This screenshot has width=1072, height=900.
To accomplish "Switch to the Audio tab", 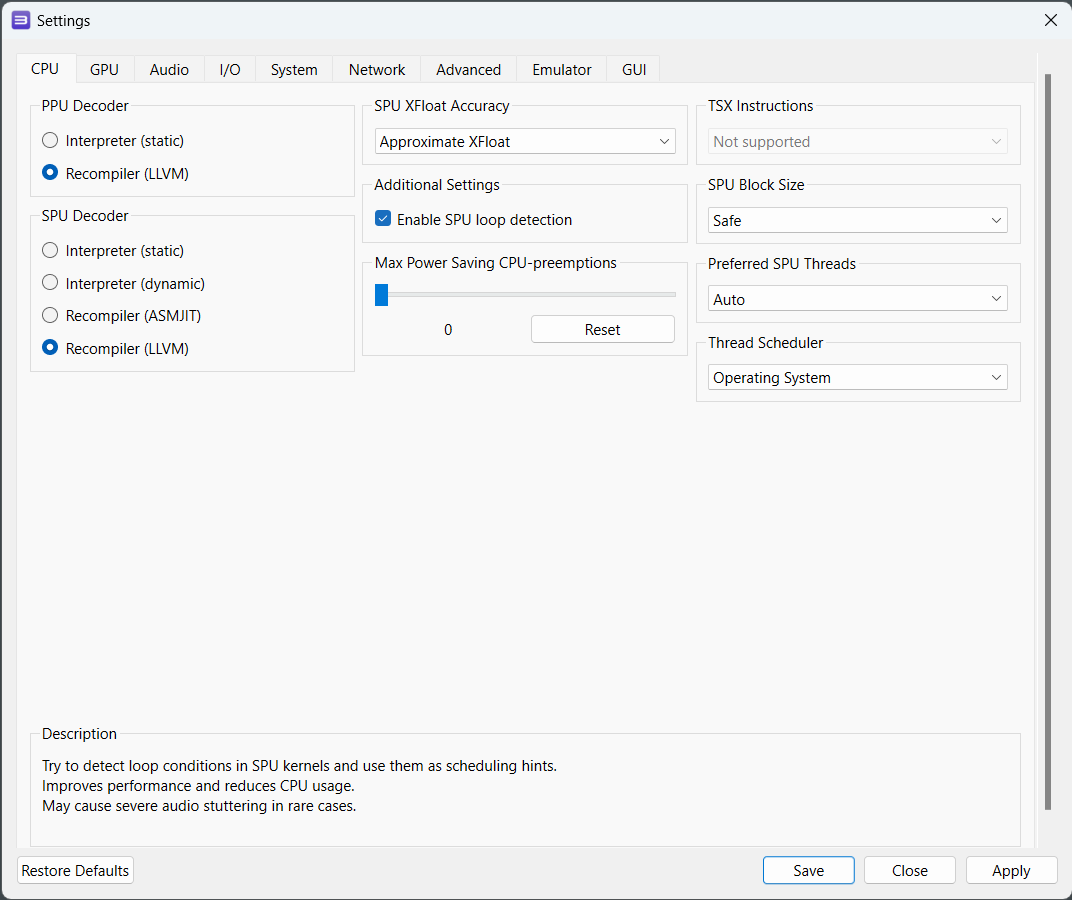I will coord(169,70).
